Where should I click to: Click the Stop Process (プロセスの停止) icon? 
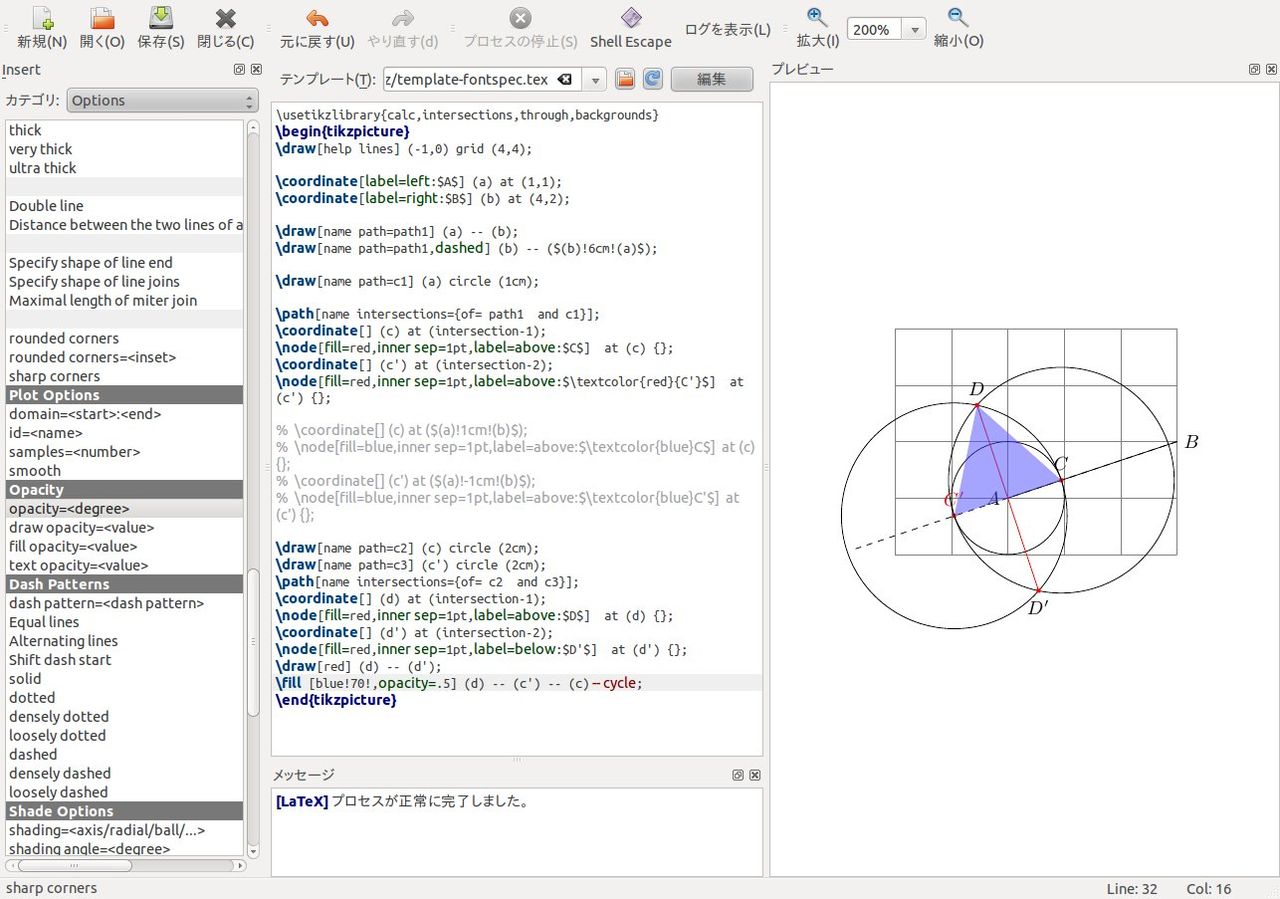[x=520, y=18]
